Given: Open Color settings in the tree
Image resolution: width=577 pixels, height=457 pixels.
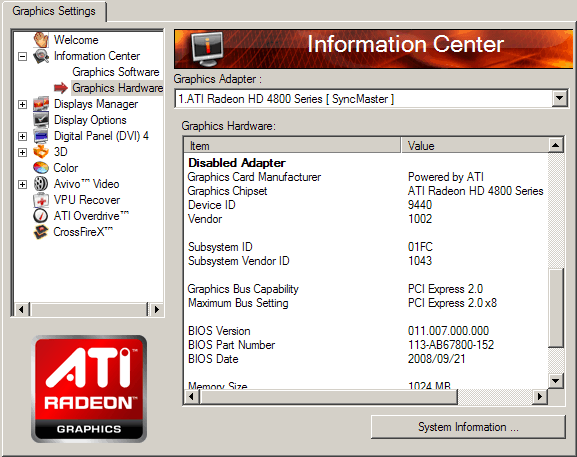Looking at the screenshot, I should [66, 168].
